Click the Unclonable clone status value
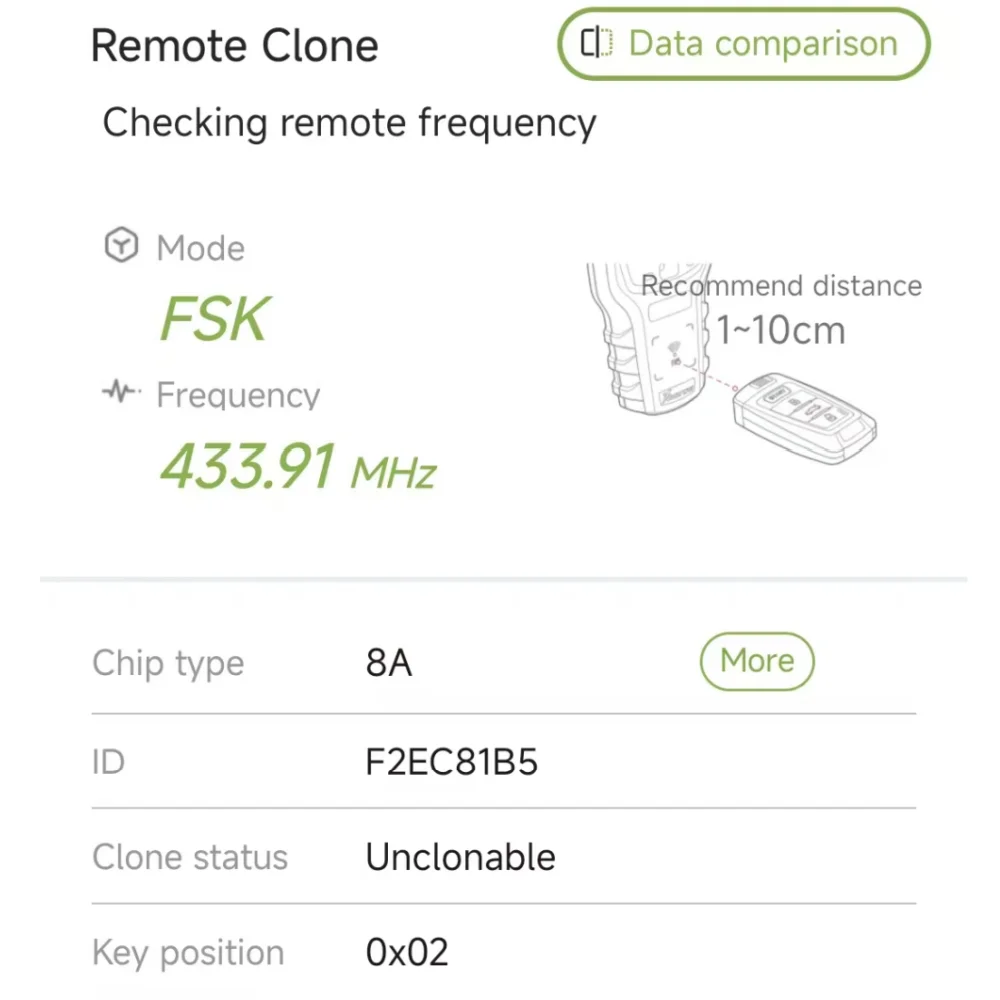The width and height of the screenshot is (1000, 1000). tap(460, 857)
